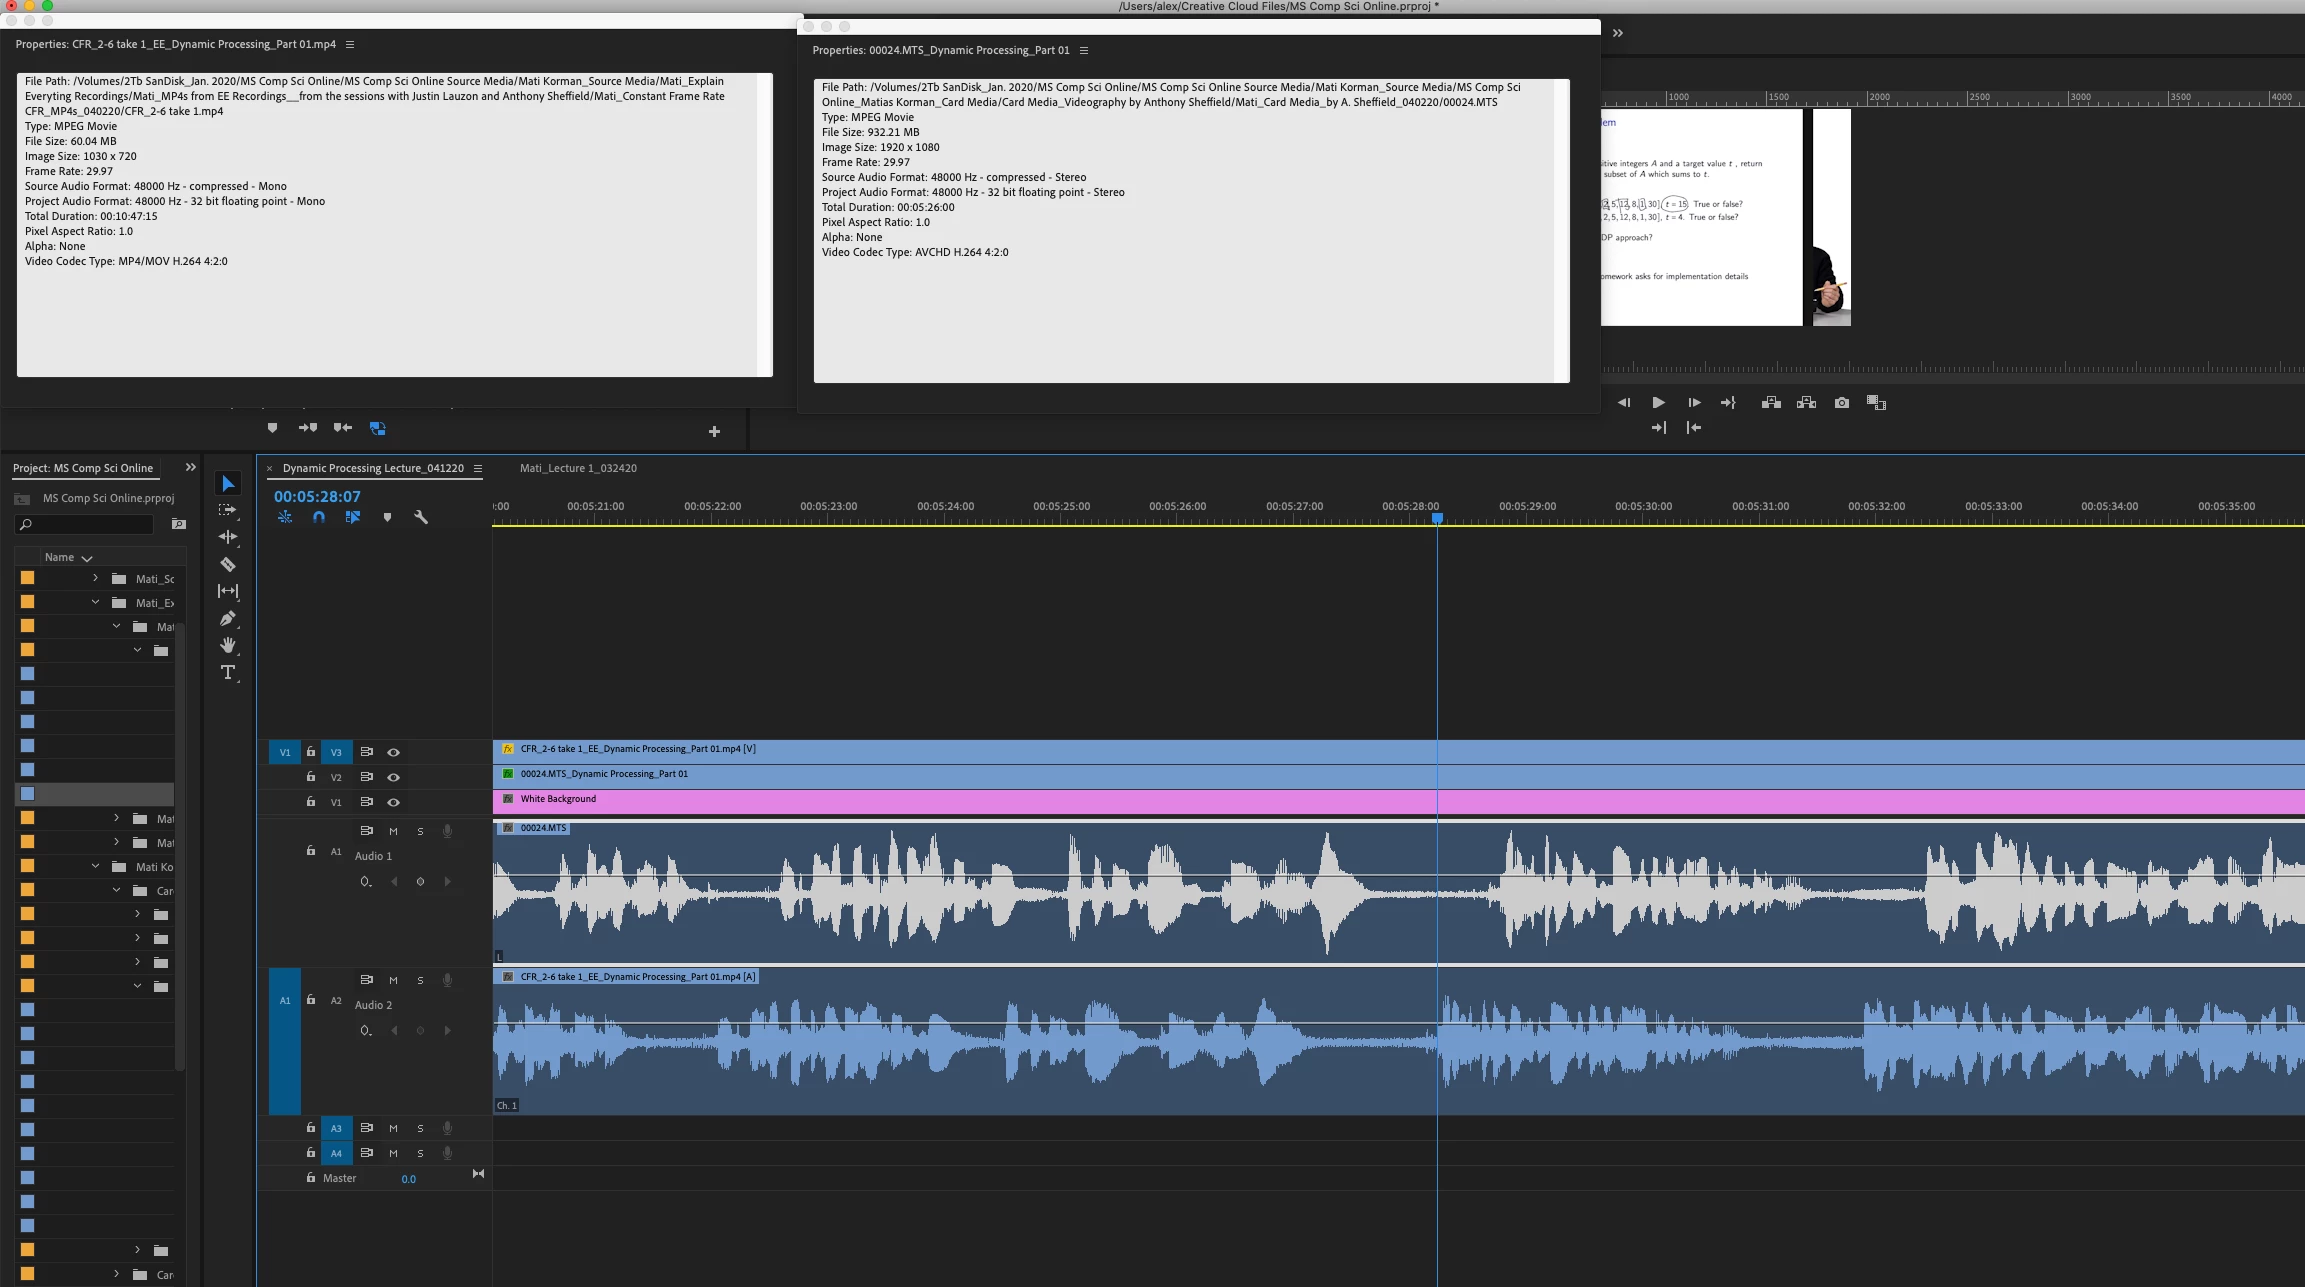The height and width of the screenshot is (1287, 2305).
Task: Select the Ripple Edit tool
Action: (x=228, y=537)
